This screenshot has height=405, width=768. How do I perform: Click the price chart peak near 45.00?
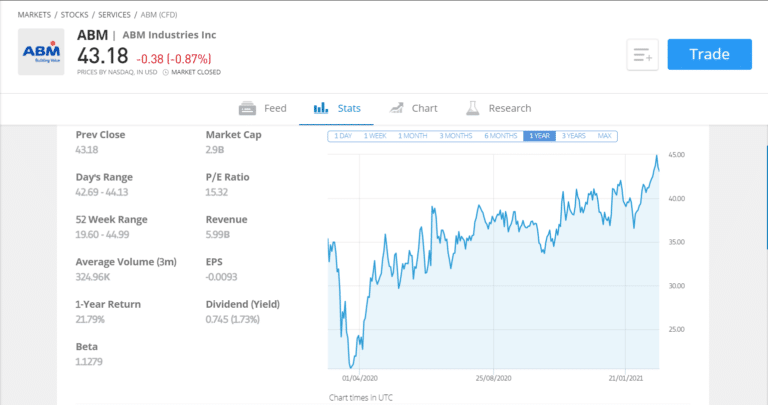[x=657, y=156]
